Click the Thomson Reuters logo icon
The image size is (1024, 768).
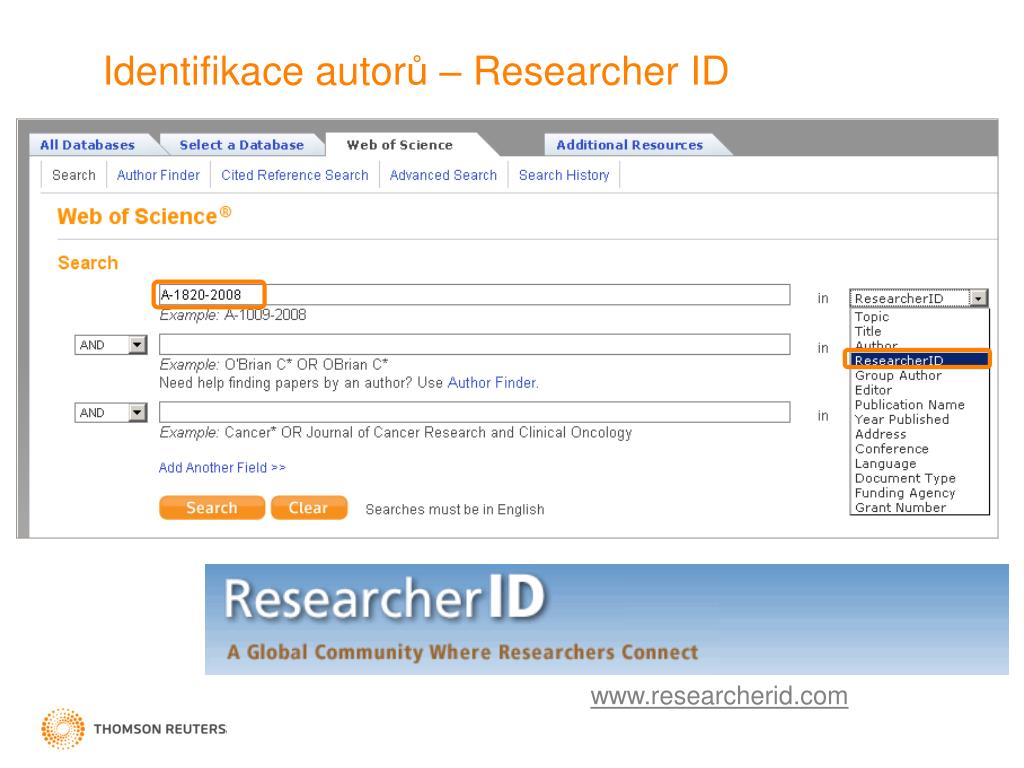coord(63,728)
